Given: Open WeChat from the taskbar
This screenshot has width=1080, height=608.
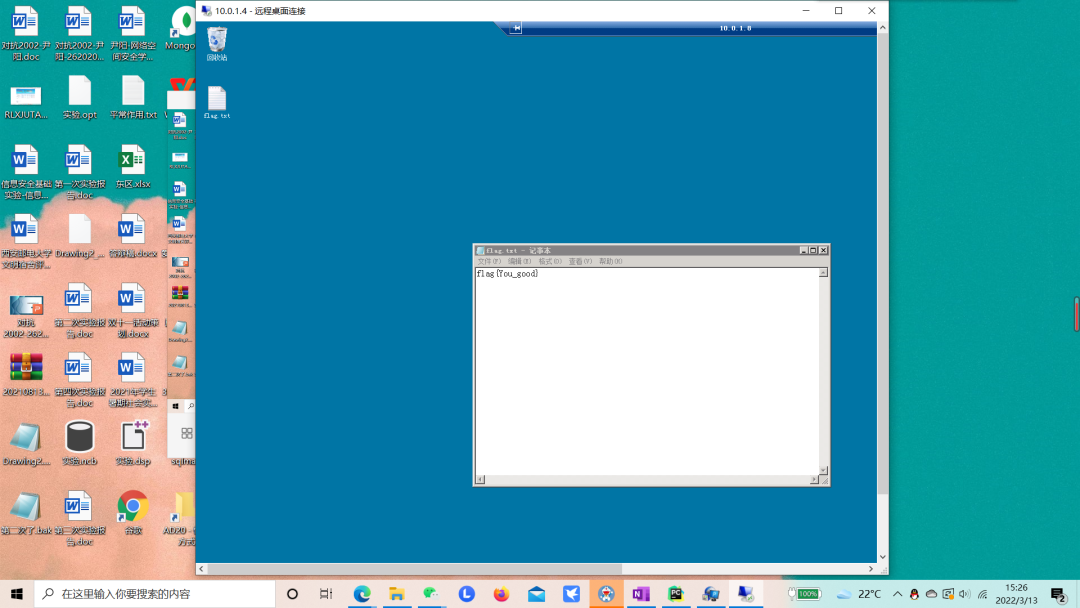Looking at the screenshot, I should (431, 594).
